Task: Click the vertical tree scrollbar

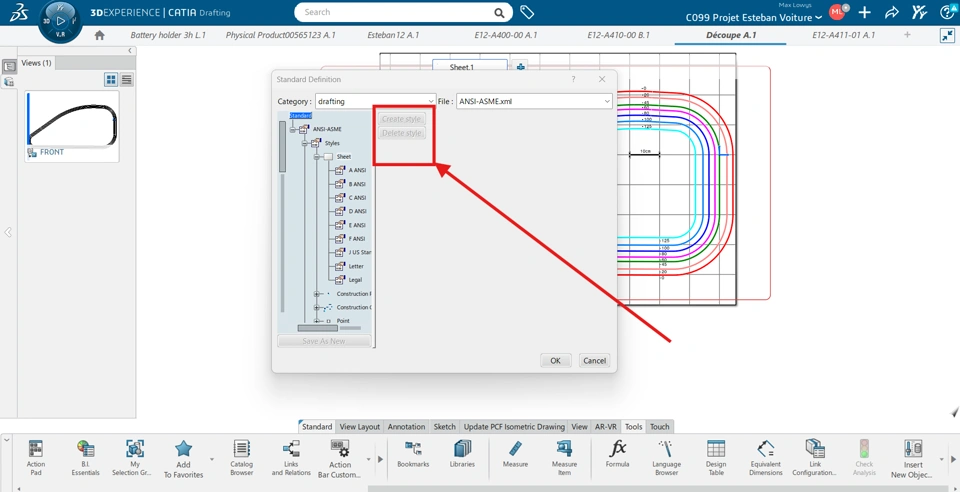Action: [282, 146]
